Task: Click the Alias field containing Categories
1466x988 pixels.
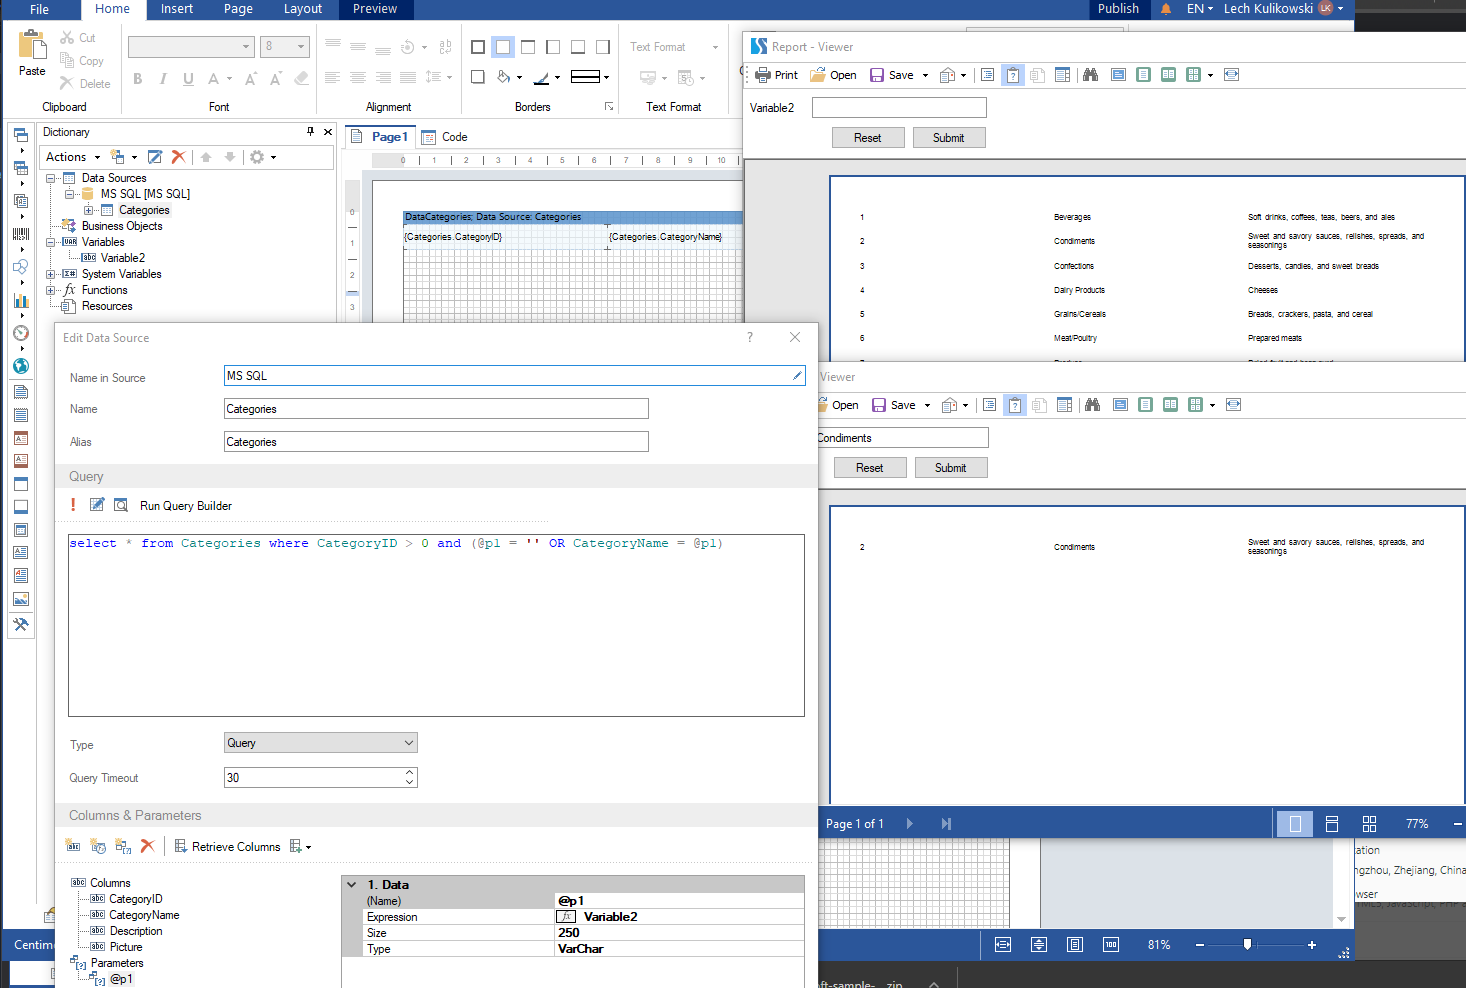Action: click(436, 441)
